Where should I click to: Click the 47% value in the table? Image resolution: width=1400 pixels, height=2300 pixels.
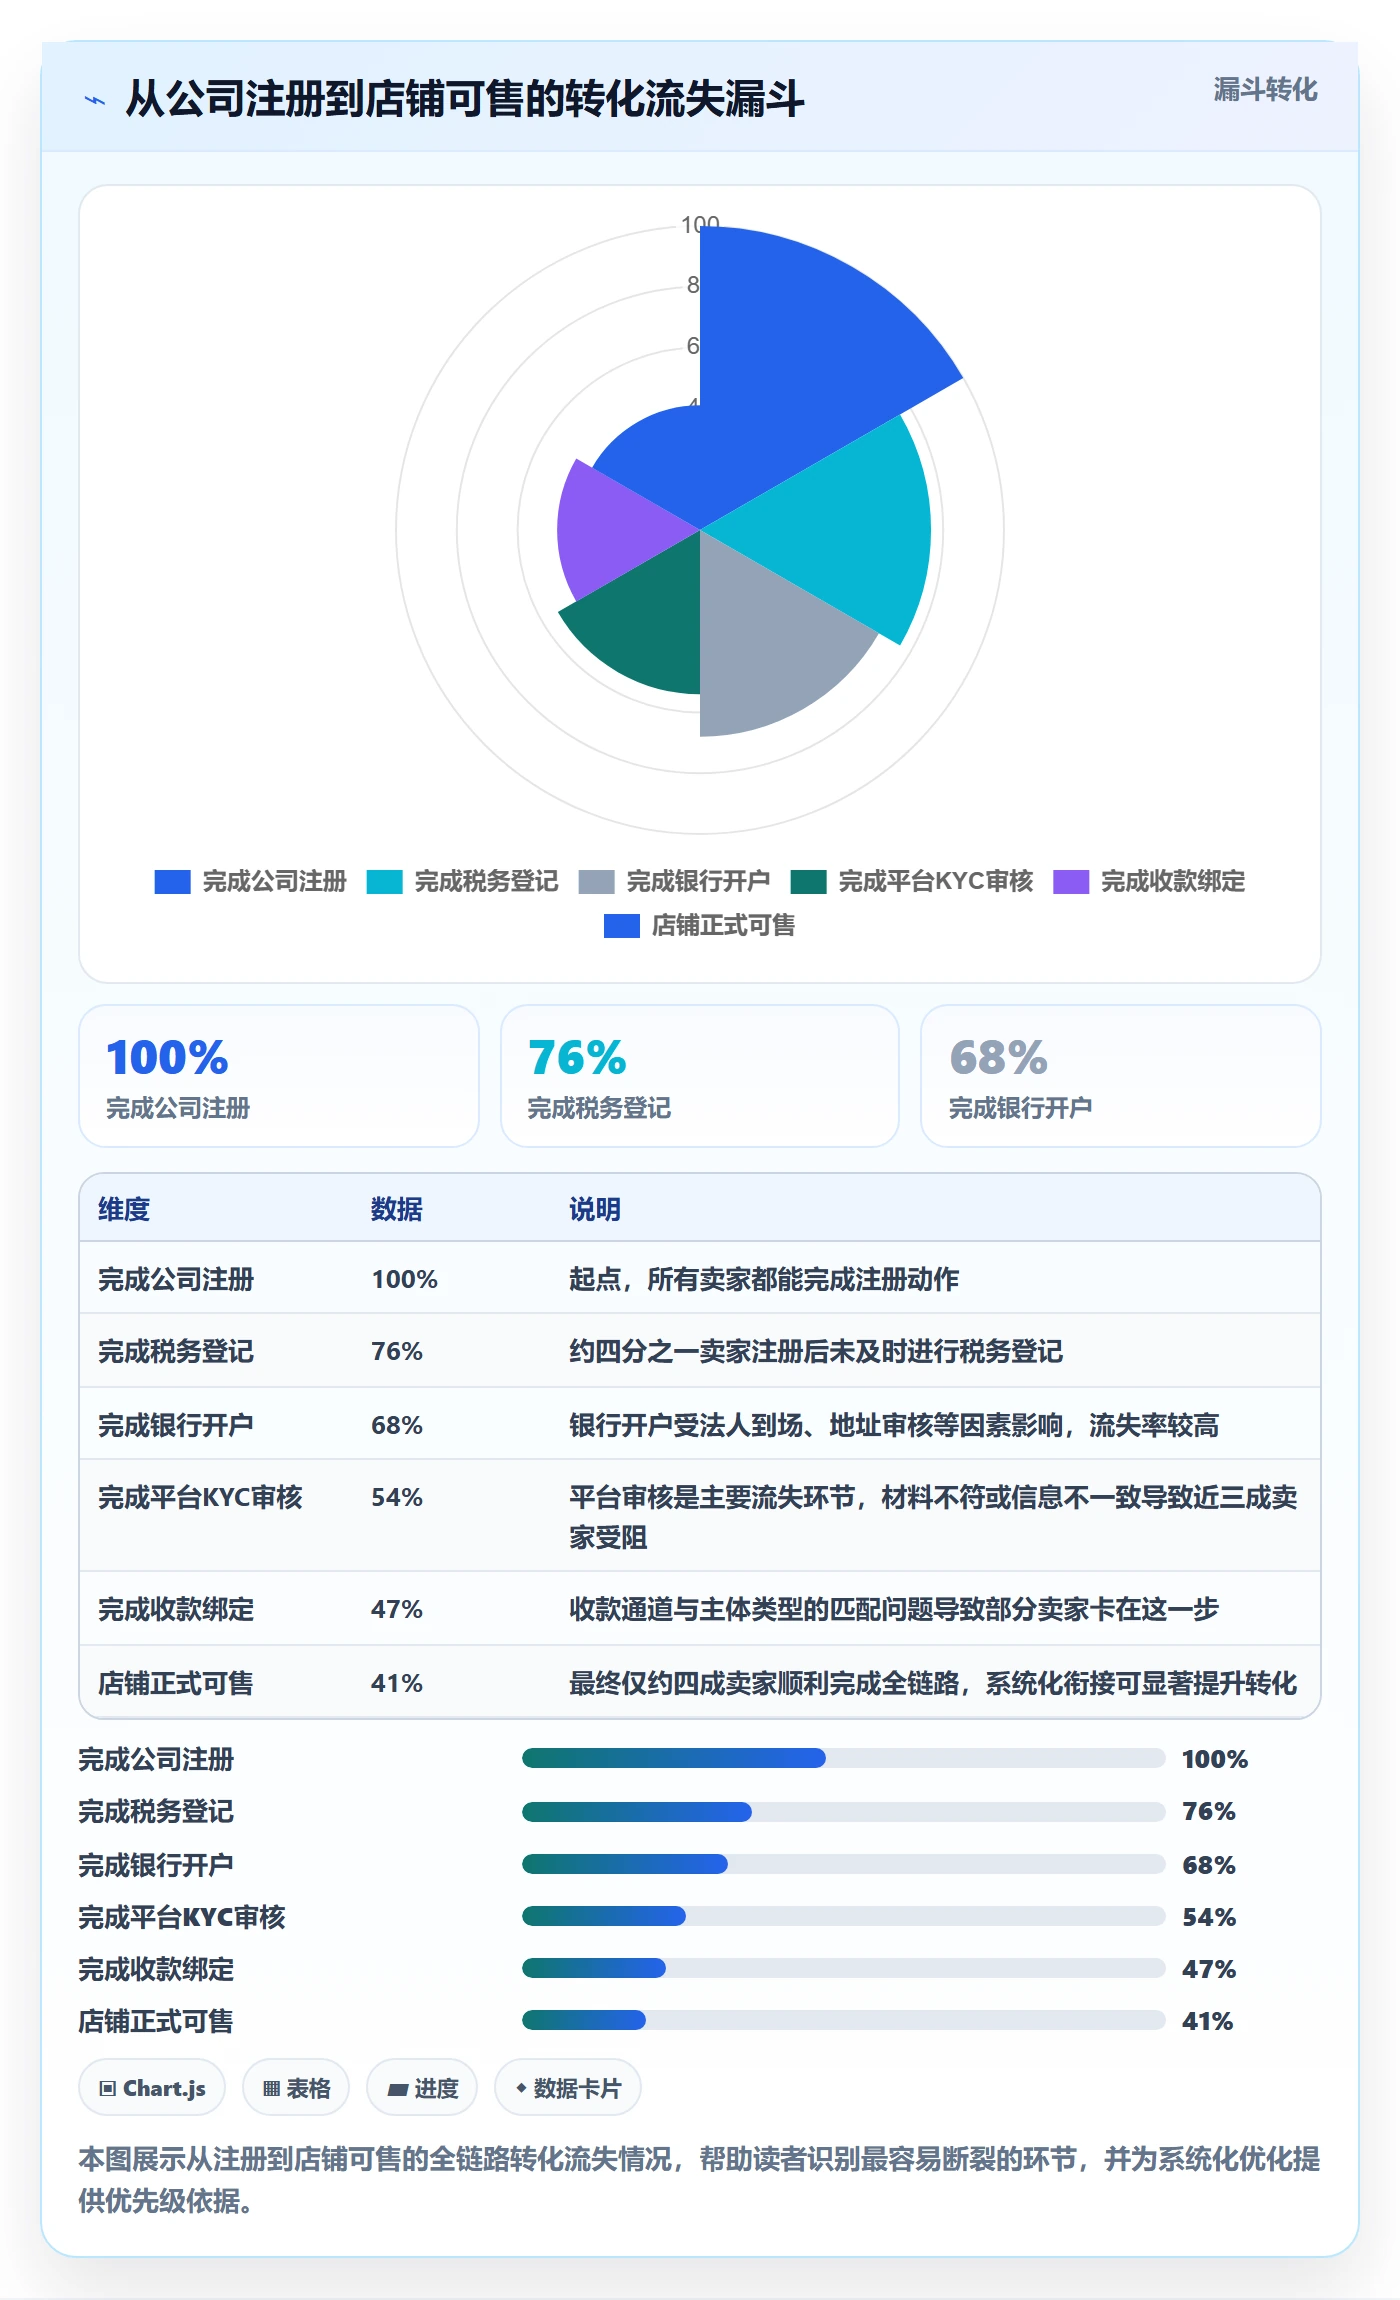click(397, 1609)
